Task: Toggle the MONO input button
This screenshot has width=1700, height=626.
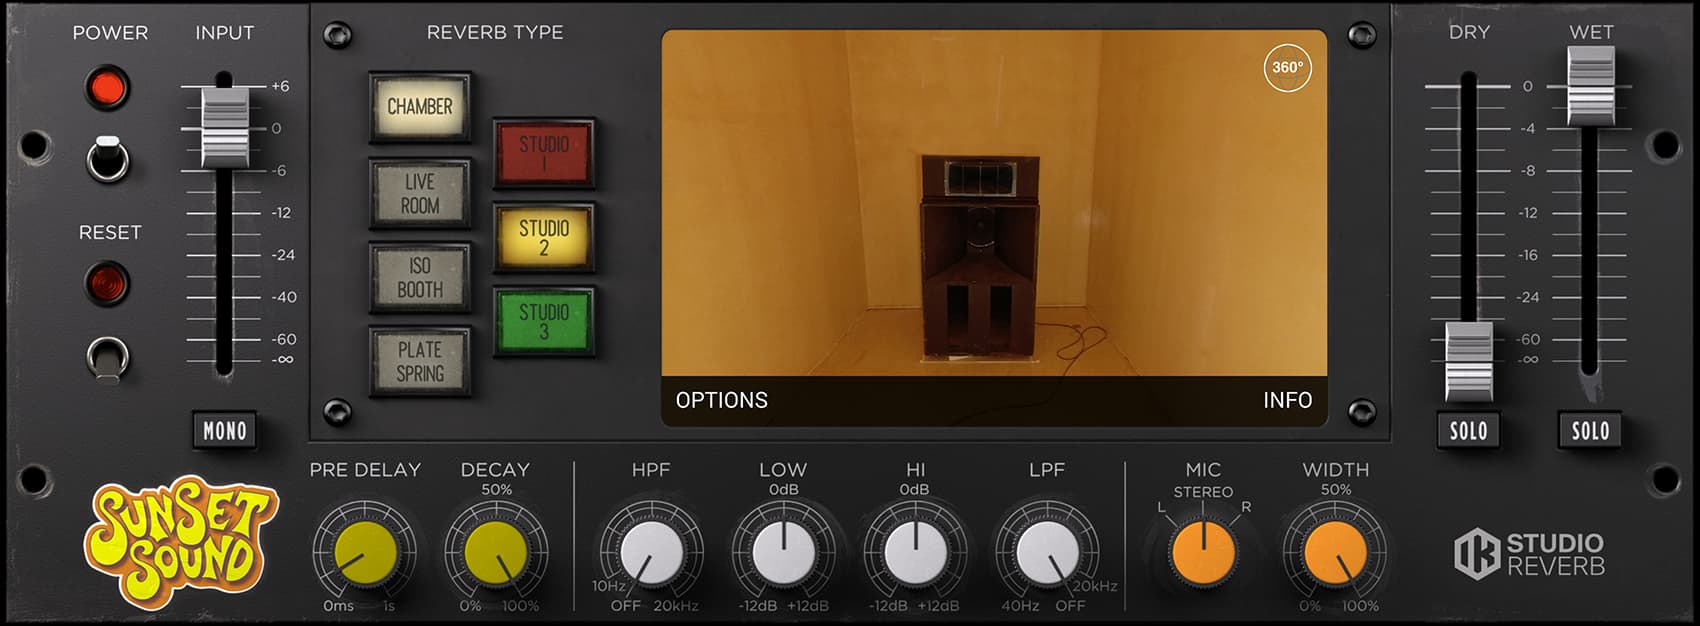Action: pos(225,431)
